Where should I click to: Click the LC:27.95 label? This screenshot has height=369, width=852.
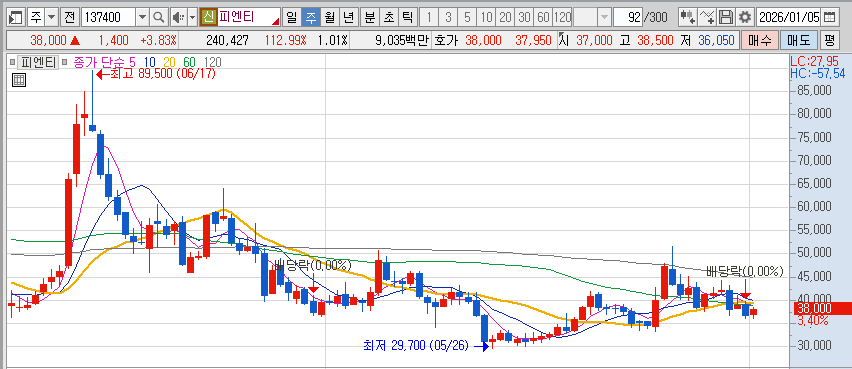point(815,61)
